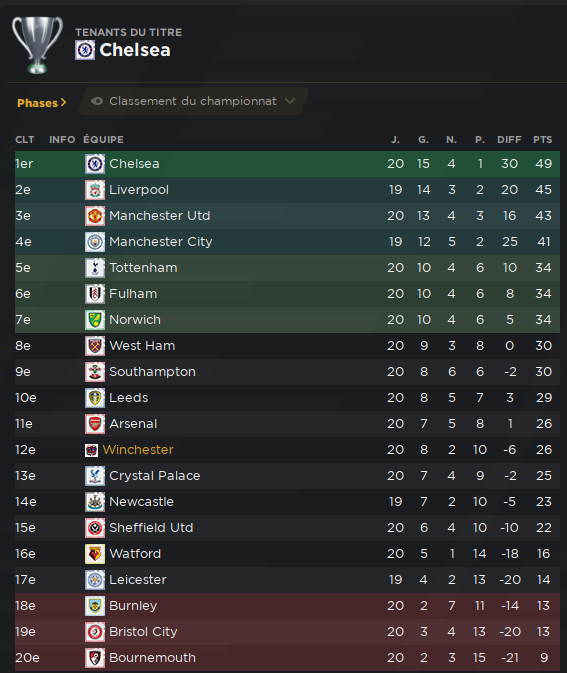Select the Crystal Palace row
Viewport: 567px width, 673px height.
click(288, 476)
